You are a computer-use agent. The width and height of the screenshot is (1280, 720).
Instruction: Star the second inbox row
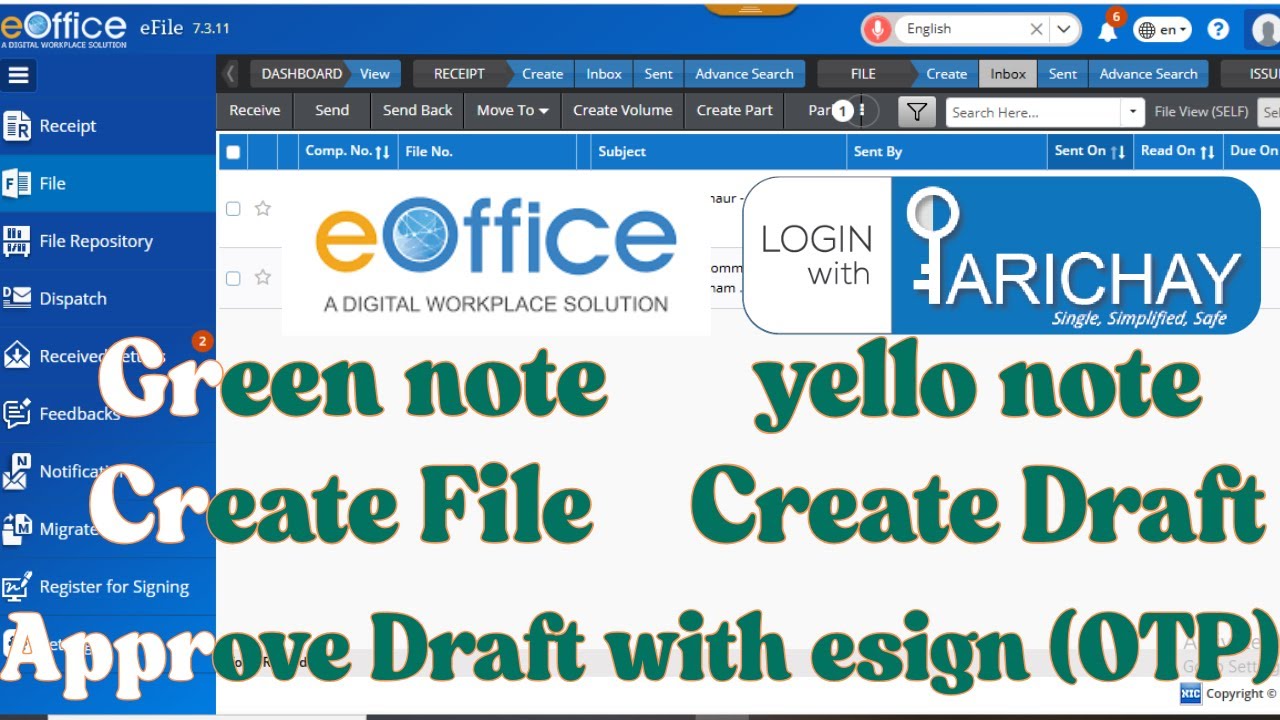(263, 277)
